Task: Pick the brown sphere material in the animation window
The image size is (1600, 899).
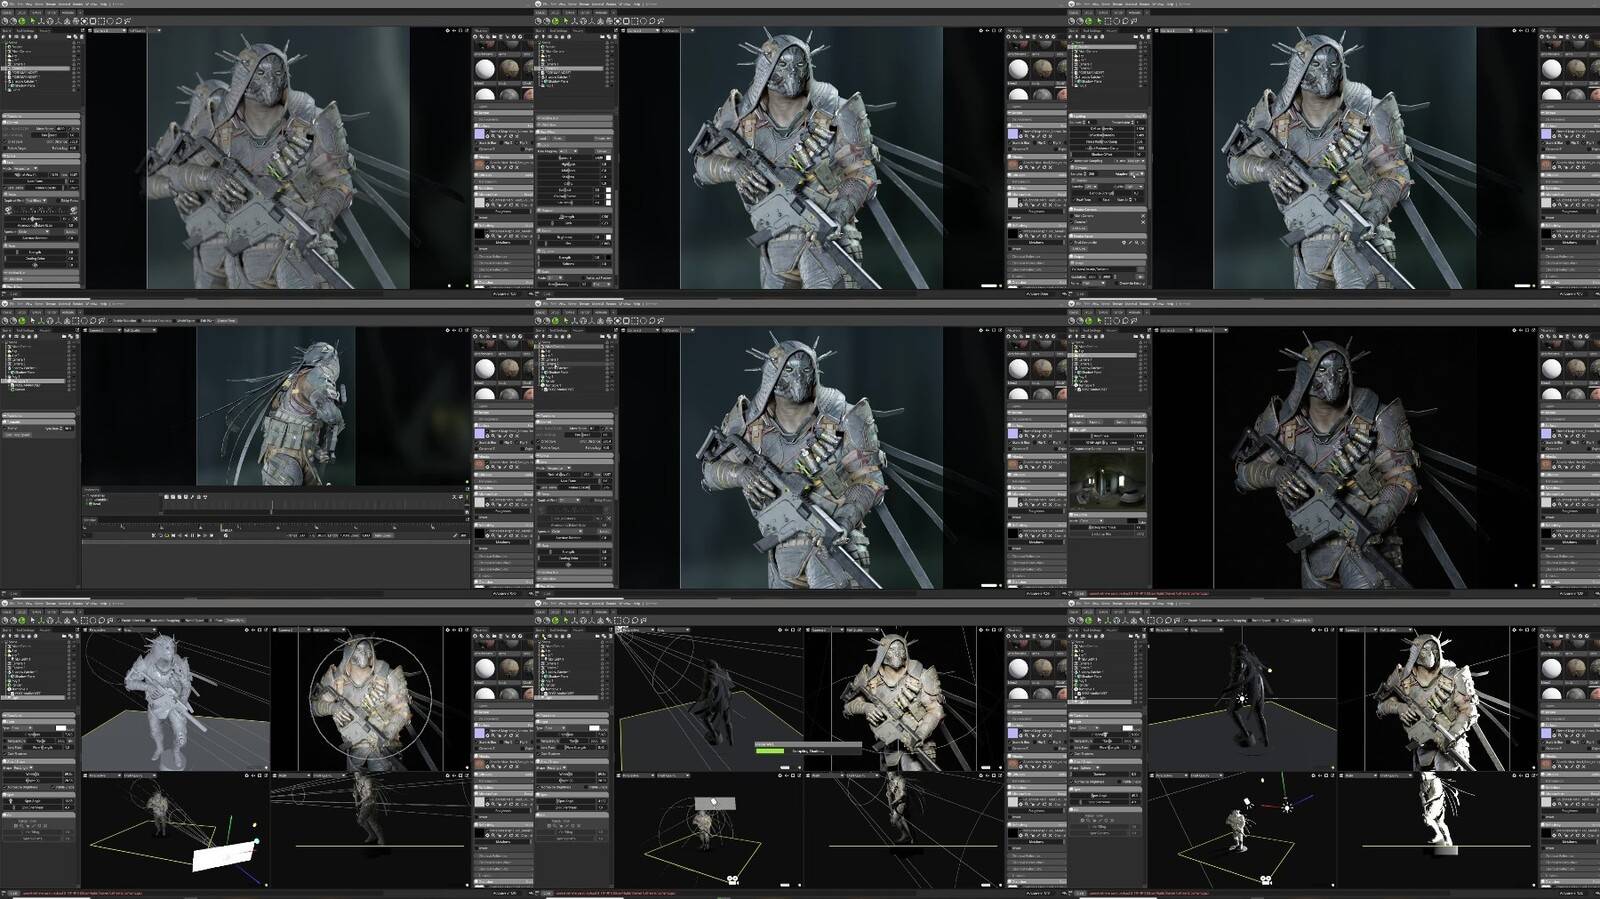Action: click(510, 369)
